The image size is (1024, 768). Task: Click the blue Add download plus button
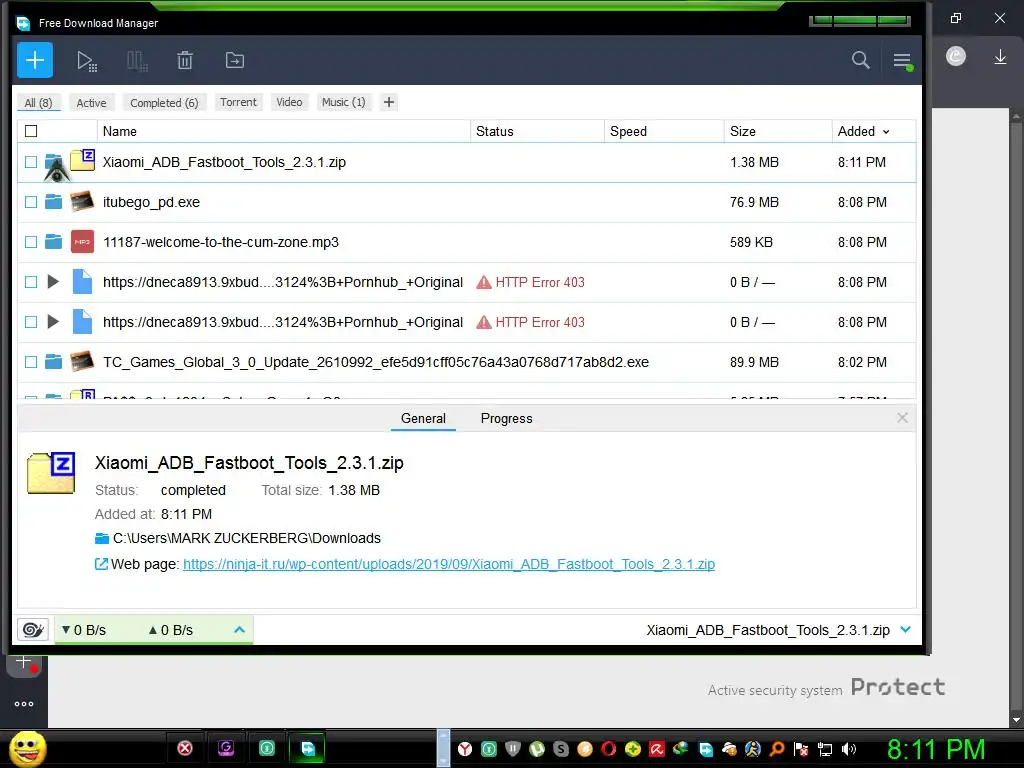pyautogui.click(x=35, y=60)
